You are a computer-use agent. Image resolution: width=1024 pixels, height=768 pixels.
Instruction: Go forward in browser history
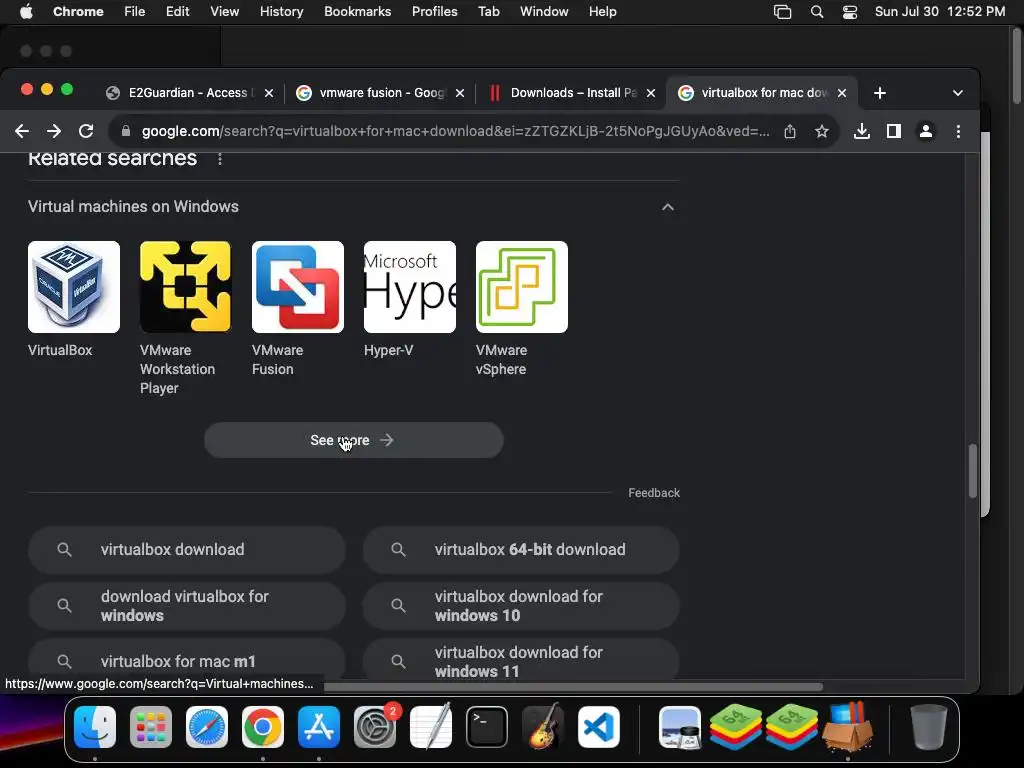pyautogui.click(x=54, y=131)
